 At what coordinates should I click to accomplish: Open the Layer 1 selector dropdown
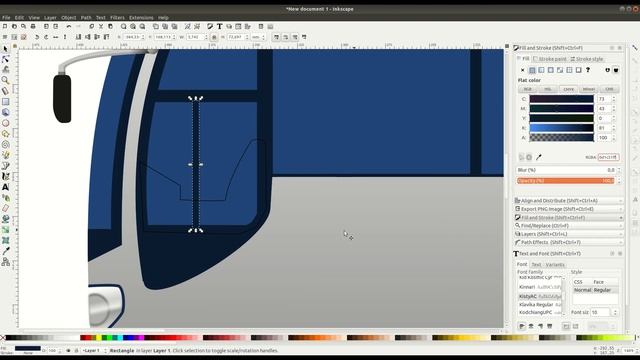[94, 351]
